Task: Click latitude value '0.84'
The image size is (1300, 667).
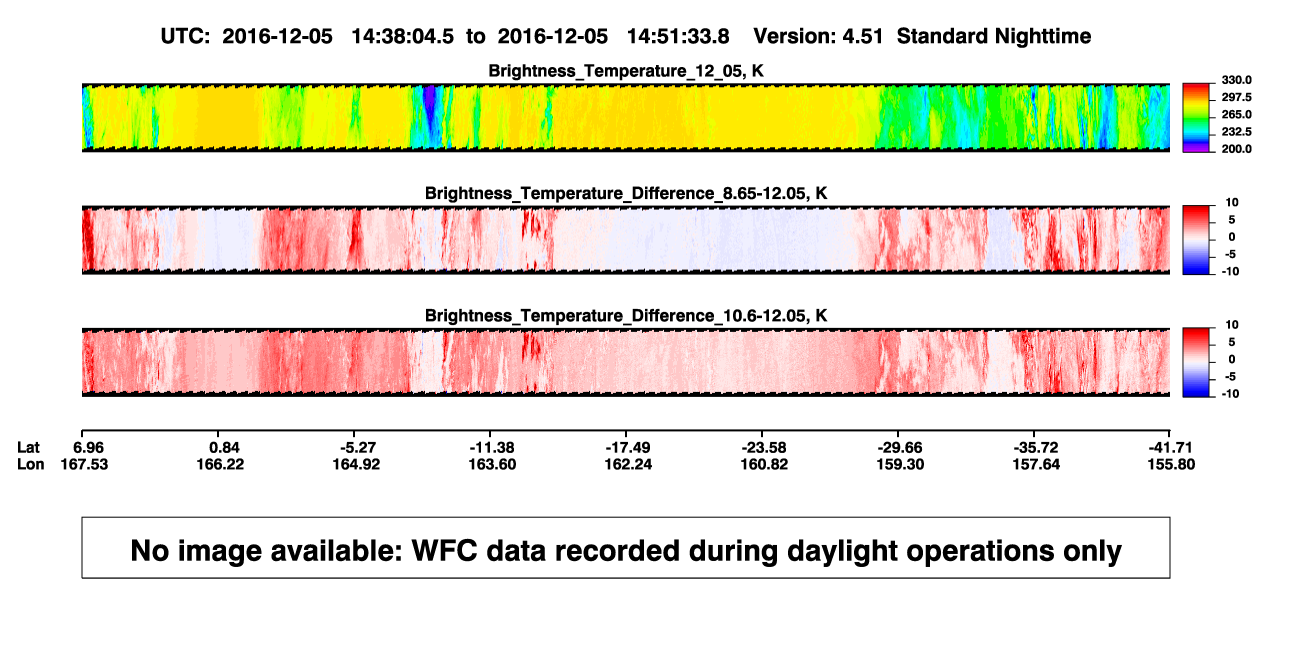Action: 226,447
